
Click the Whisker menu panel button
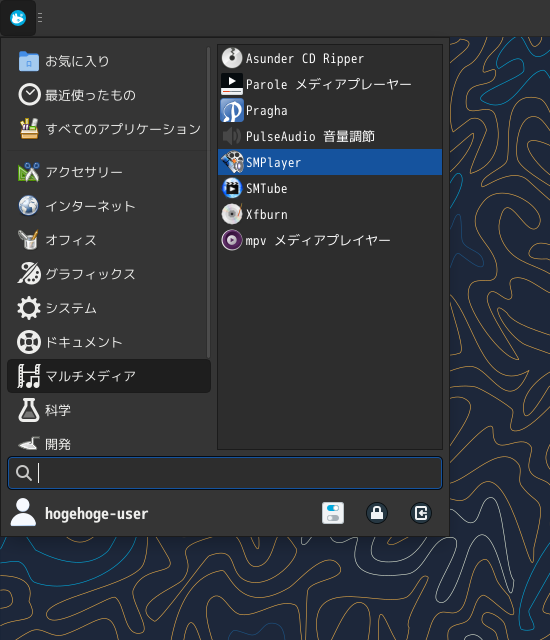[x=18, y=18]
